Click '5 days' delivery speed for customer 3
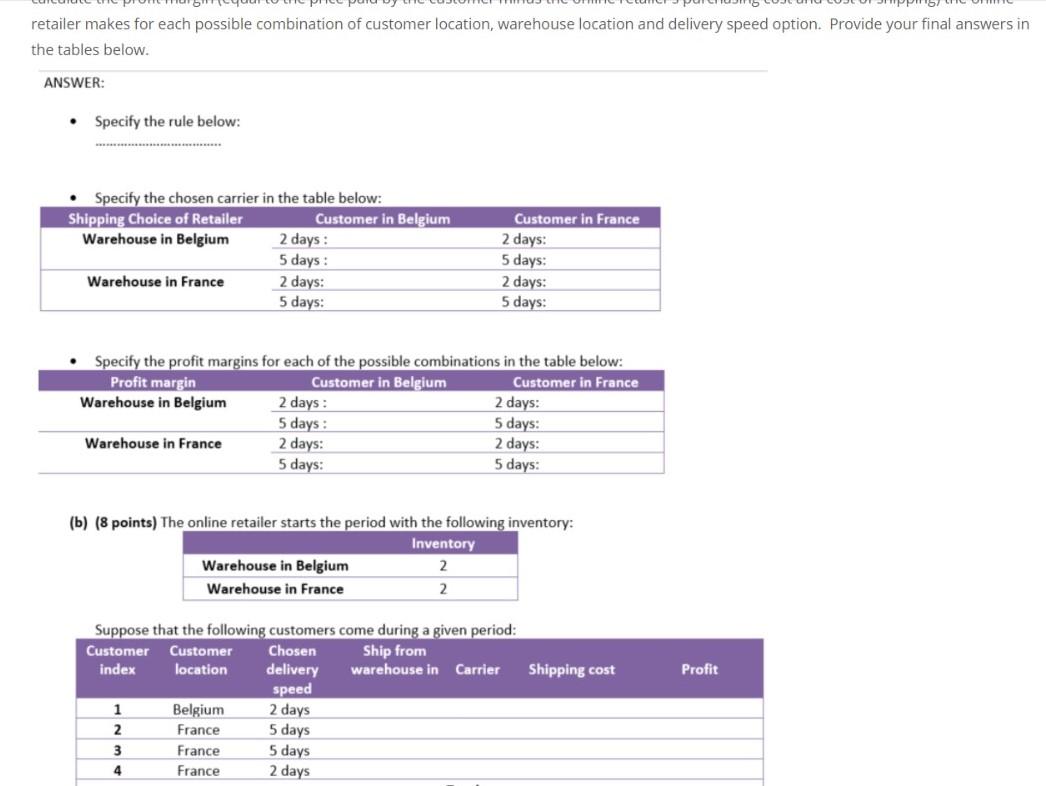 click(x=290, y=751)
